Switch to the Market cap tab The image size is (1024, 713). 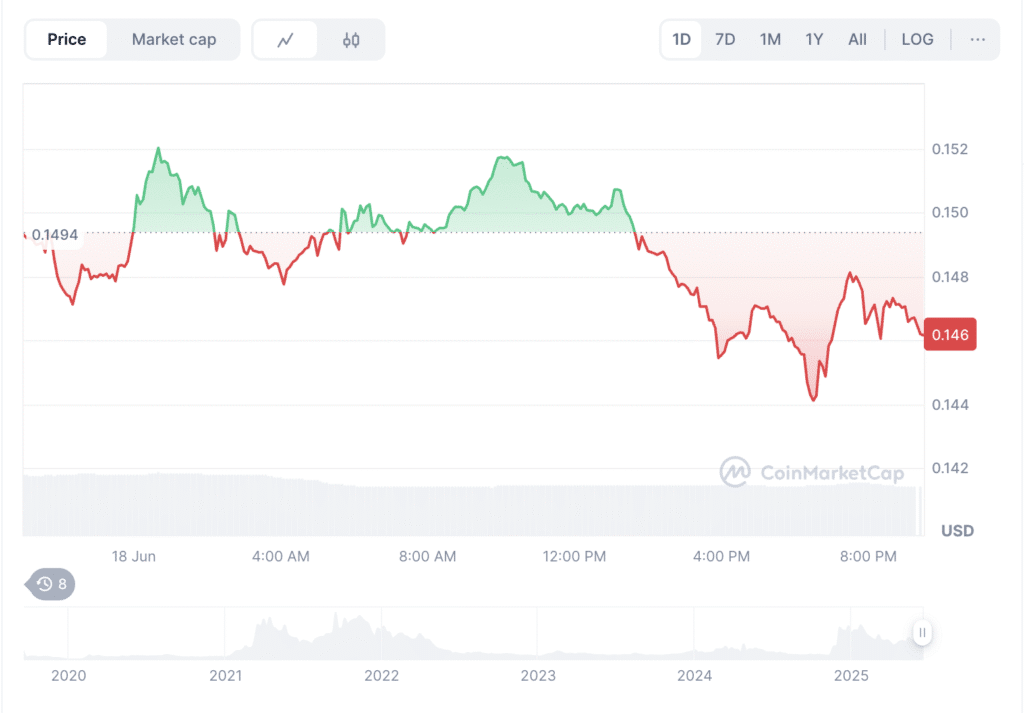(174, 40)
